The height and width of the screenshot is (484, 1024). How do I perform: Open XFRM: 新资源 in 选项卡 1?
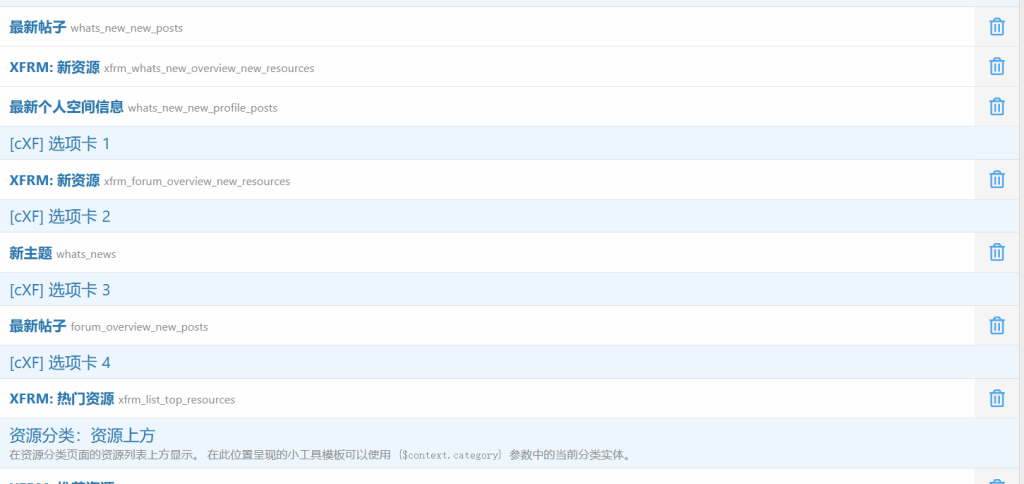(x=54, y=180)
